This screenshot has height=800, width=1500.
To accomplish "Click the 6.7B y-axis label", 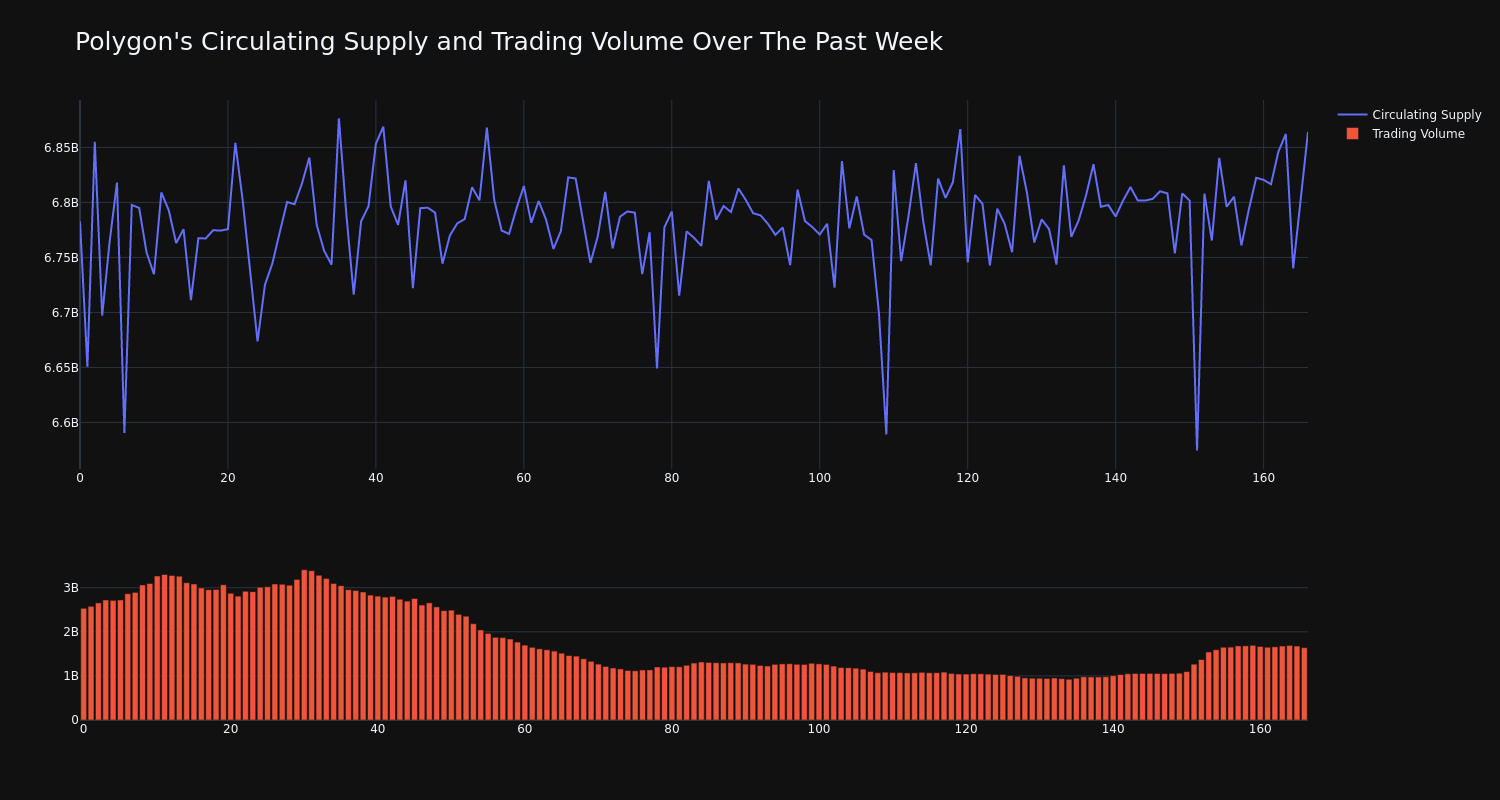I will pos(65,313).
